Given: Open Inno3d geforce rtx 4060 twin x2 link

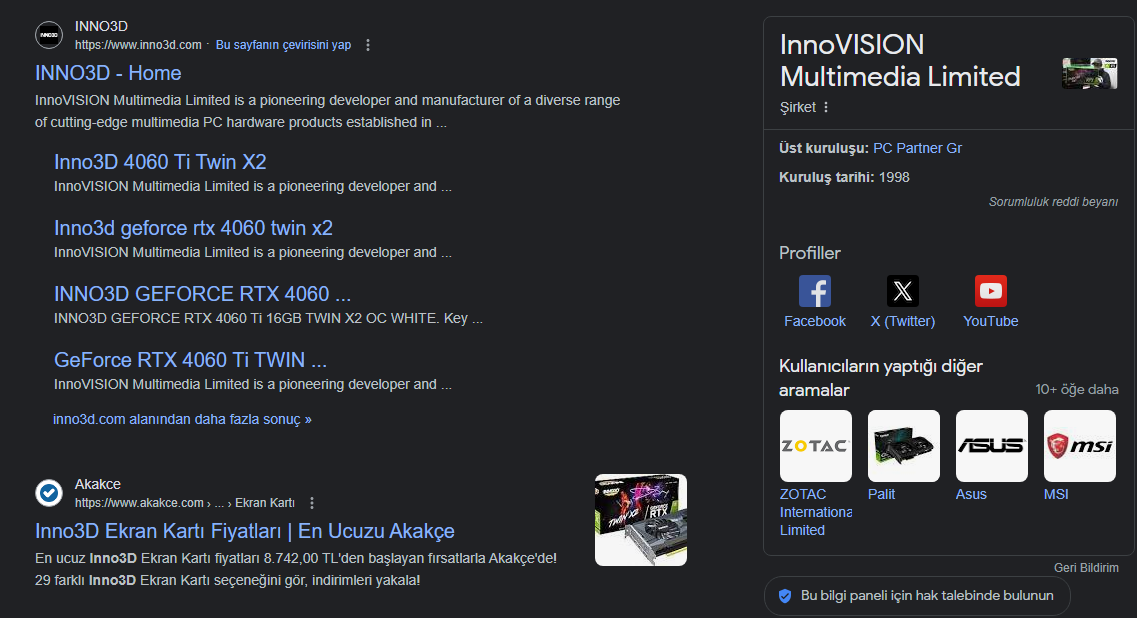Looking at the screenshot, I should (194, 228).
